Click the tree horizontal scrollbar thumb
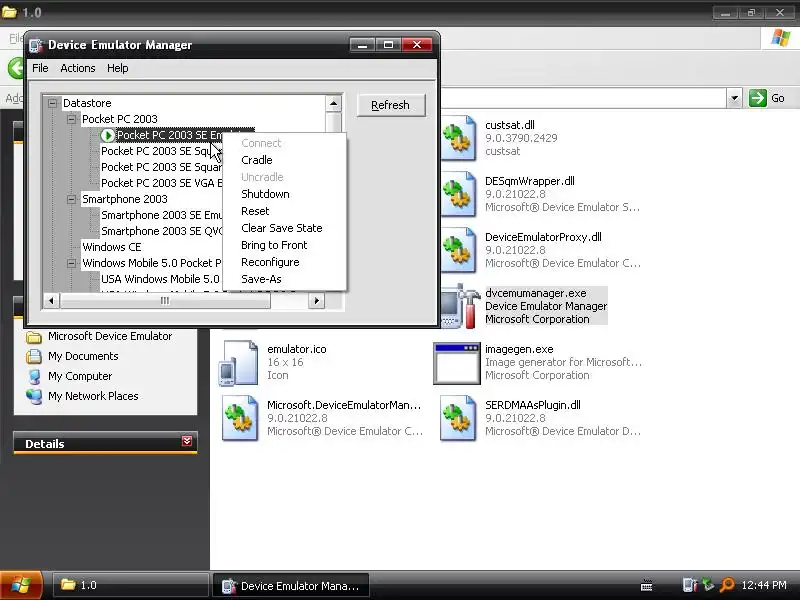 pos(165,301)
